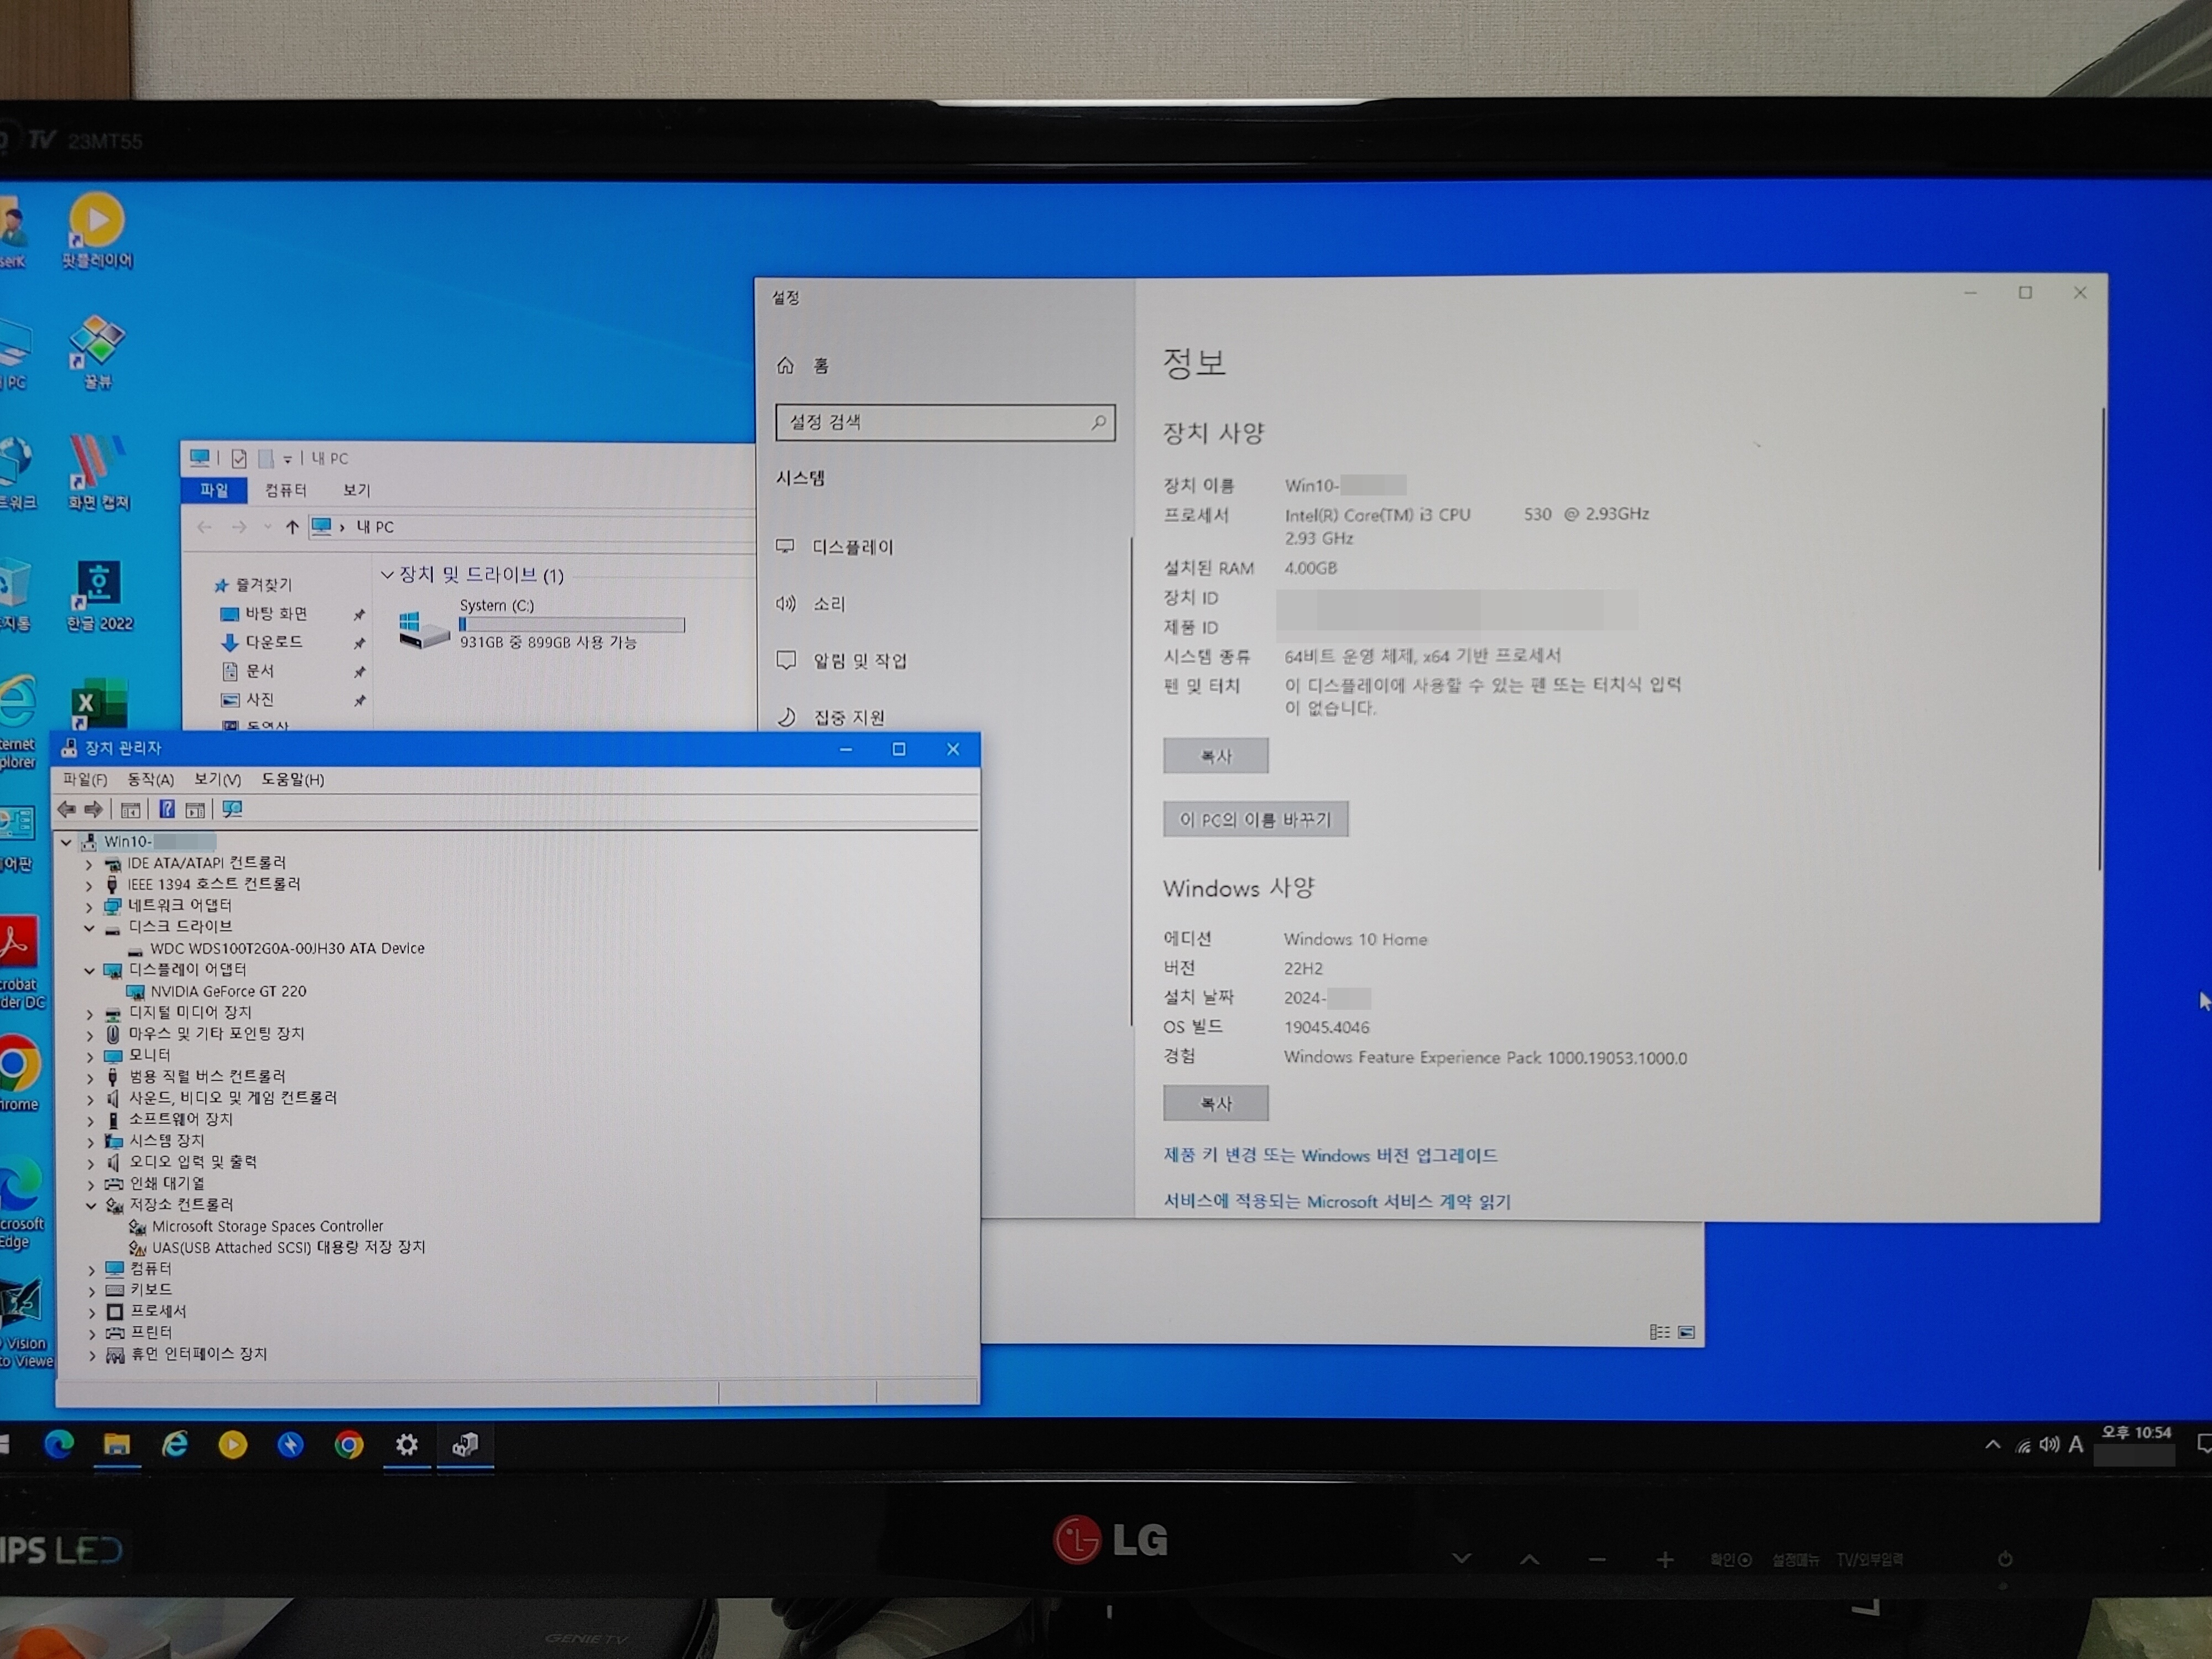
Task: Select NVIDIA GeForce GT 220 device
Action: 228,991
